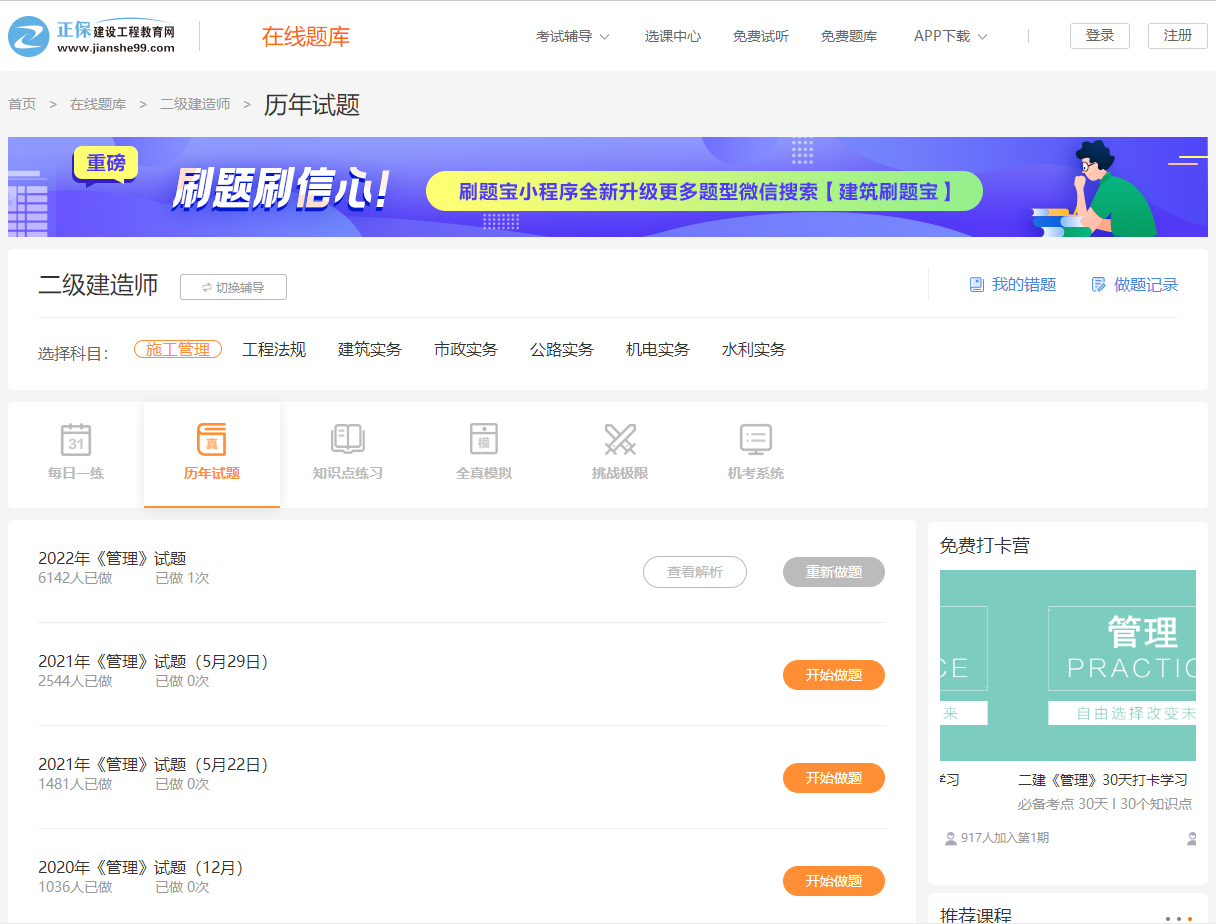
Task: Open the 机考系统 computer exam icon
Action: click(755, 440)
